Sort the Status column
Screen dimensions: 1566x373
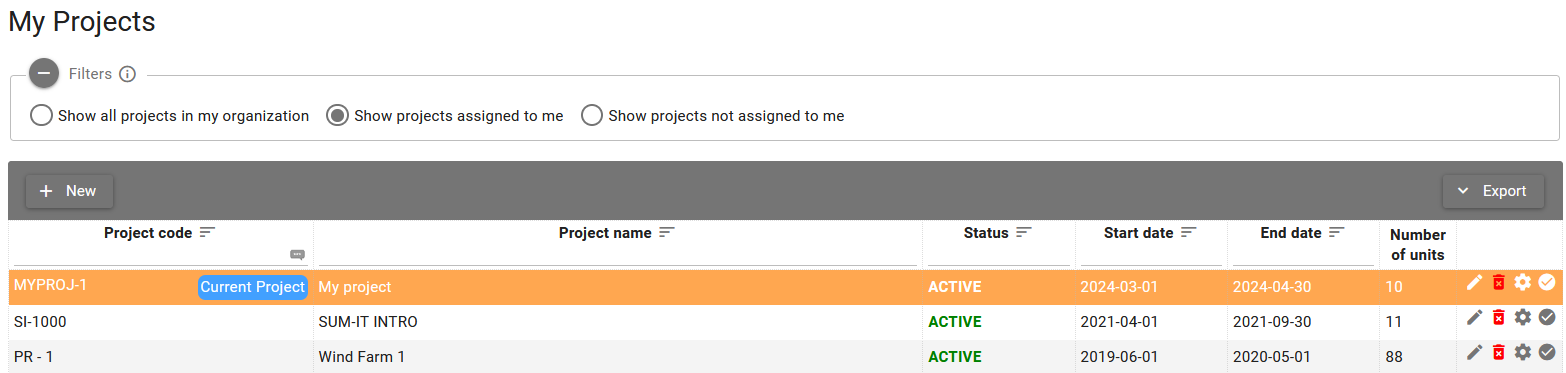pos(1023,232)
